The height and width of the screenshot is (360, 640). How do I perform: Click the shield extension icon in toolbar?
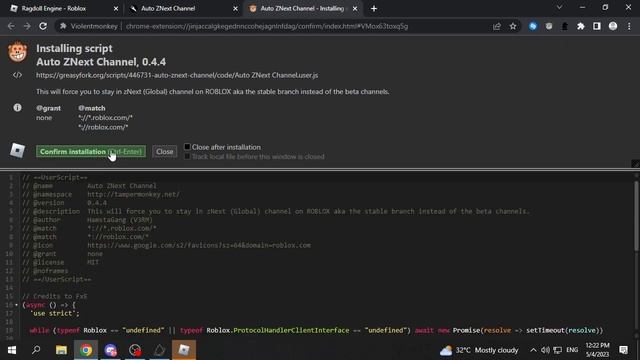tap(549, 26)
